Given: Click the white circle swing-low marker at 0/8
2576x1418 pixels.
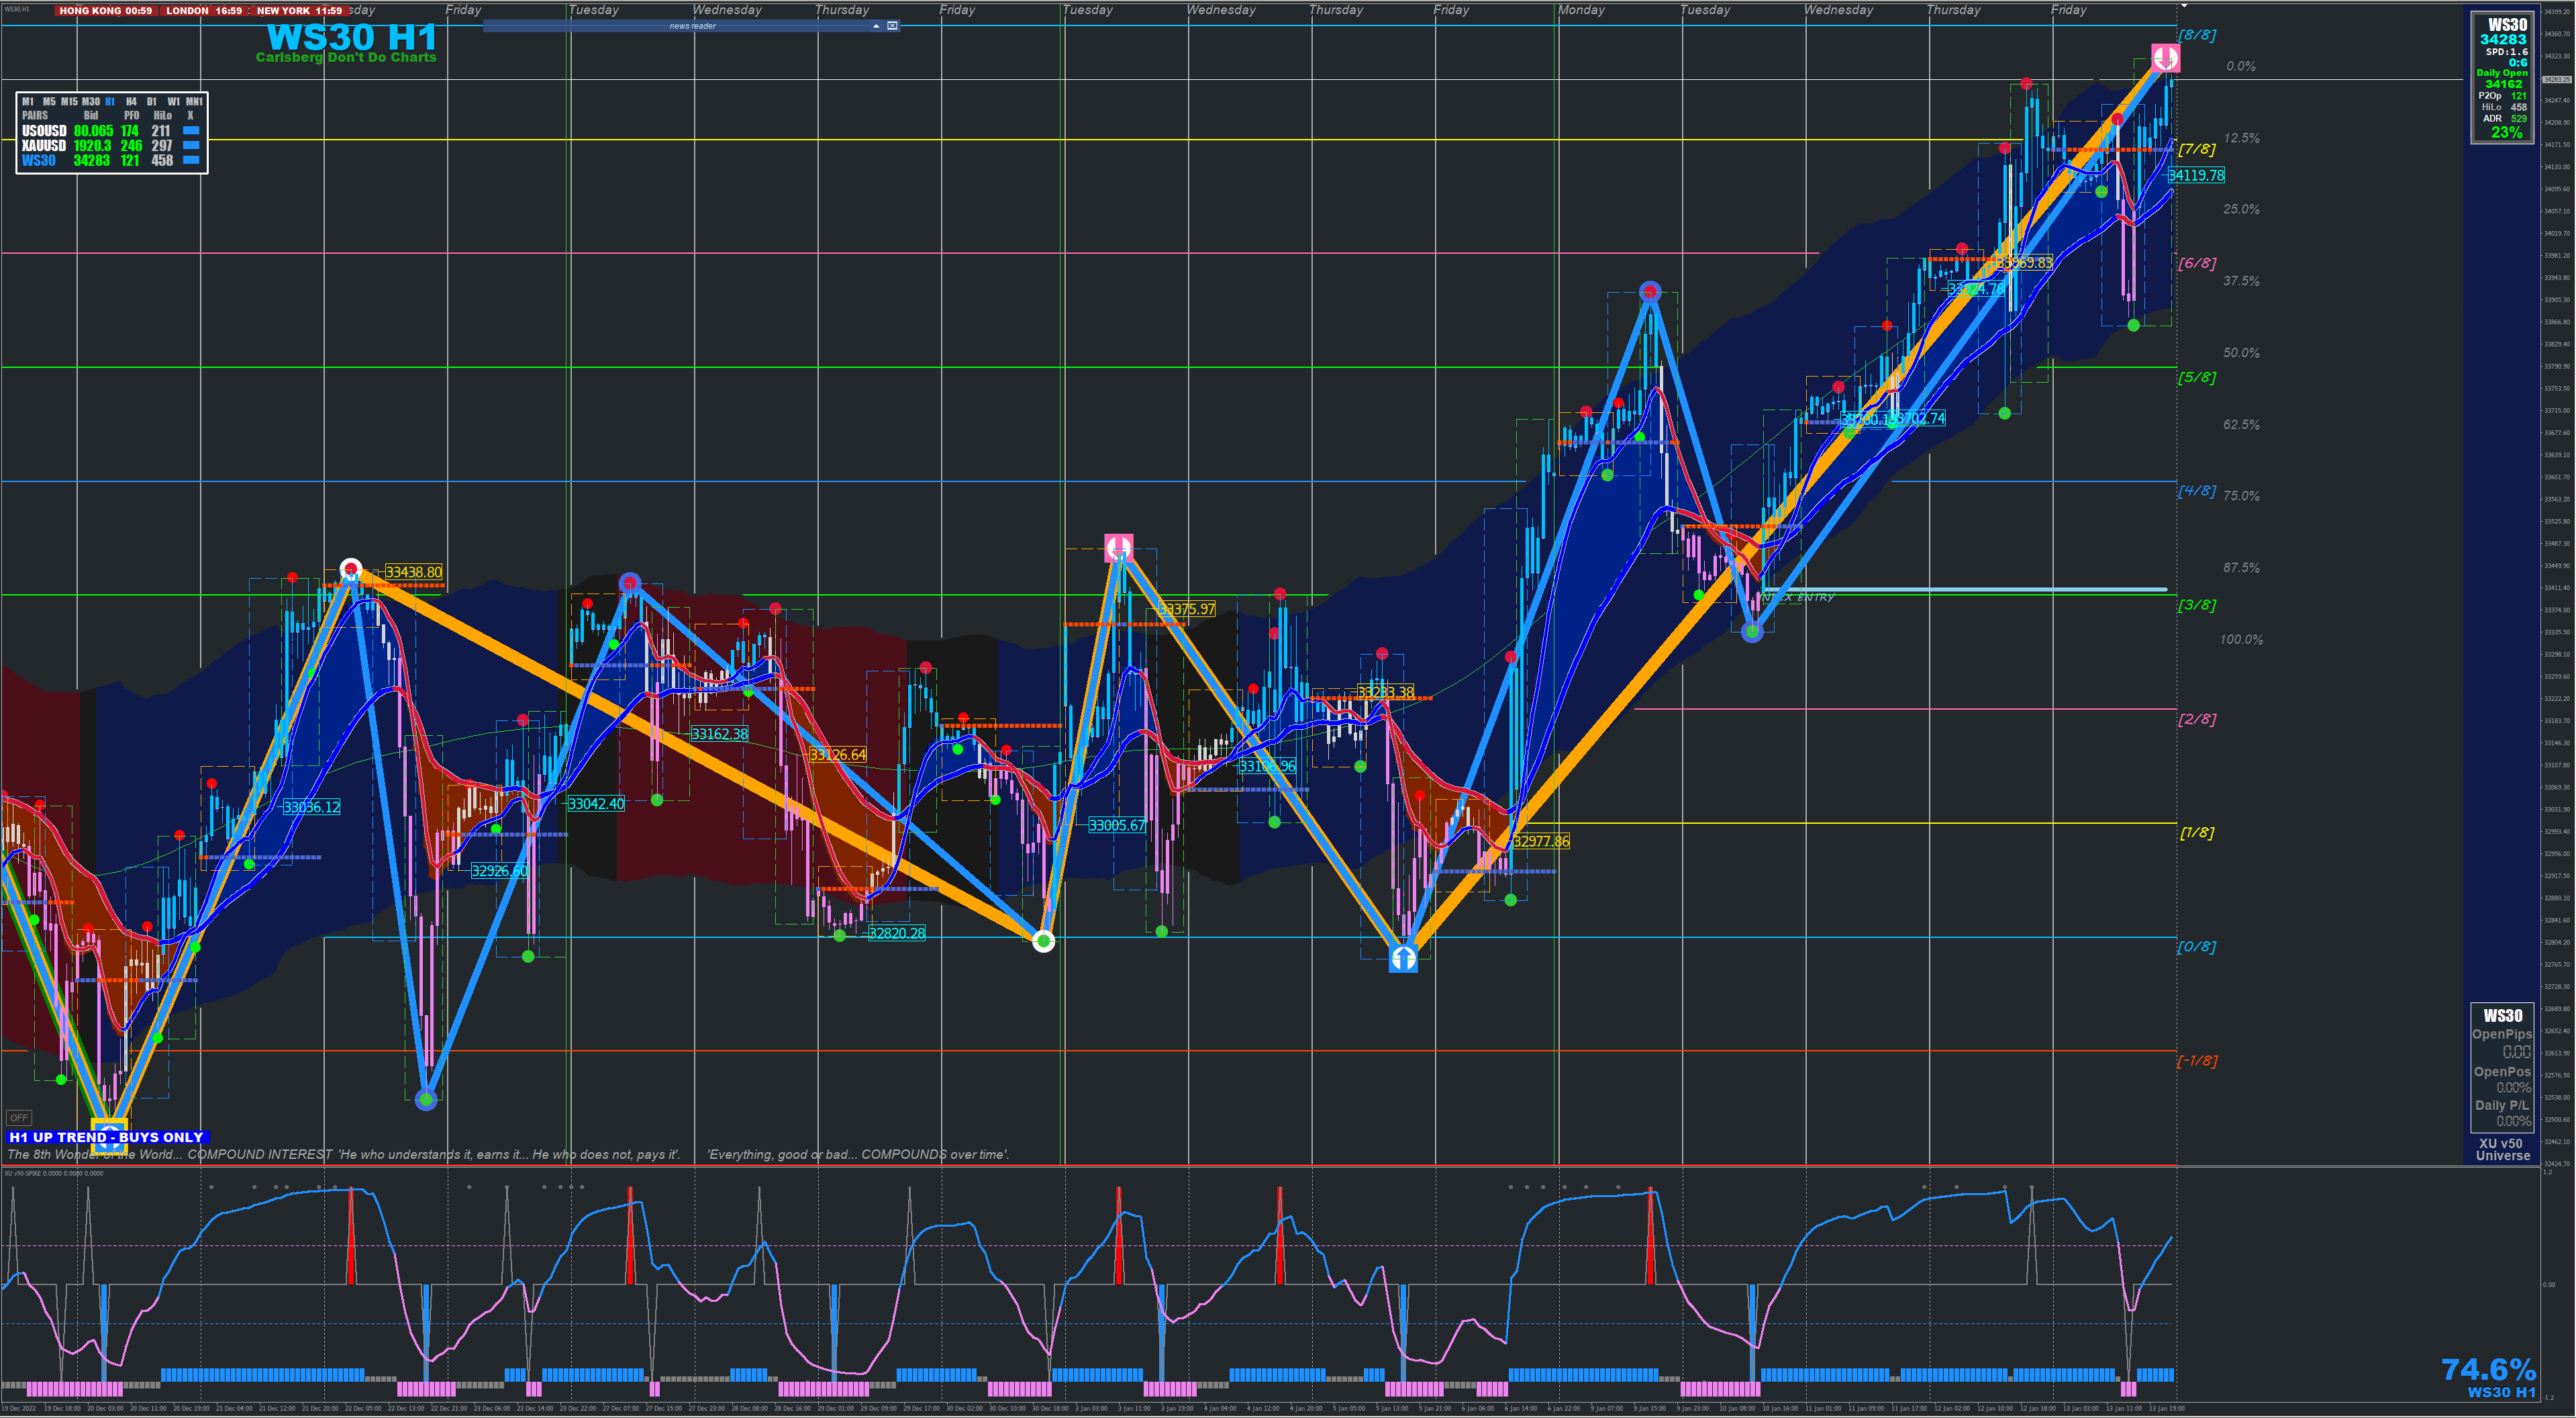Looking at the screenshot, I should pyautogui.click(x=1043, y=941).
